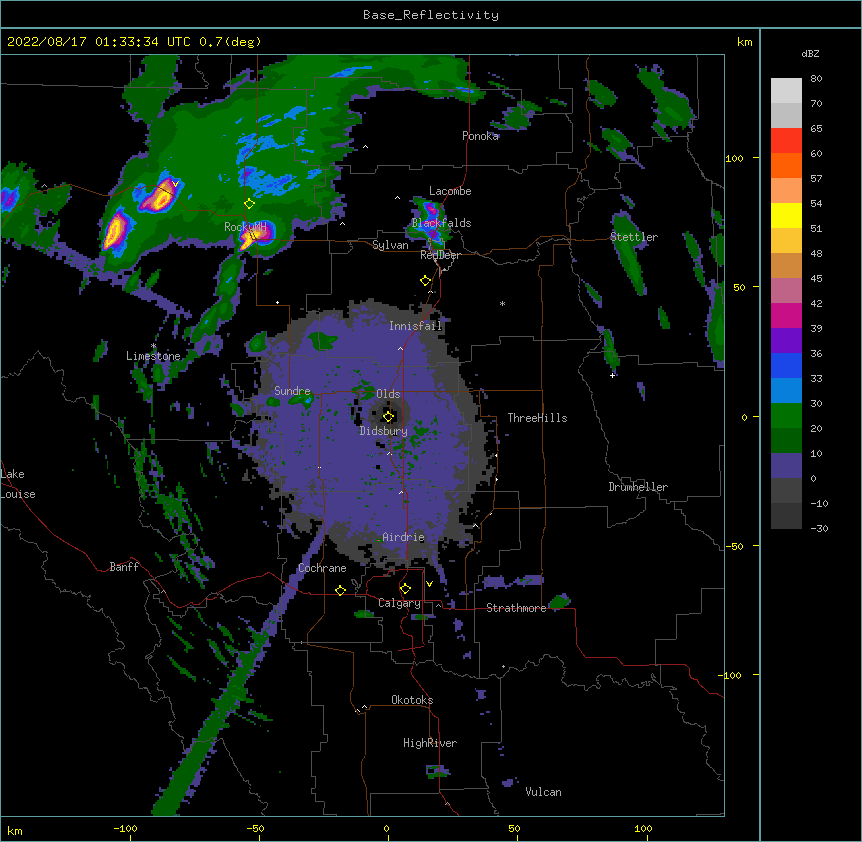Screen dimensions: 862x842
Task: Click the white asterisk marker east of Innisfail
Action: tap(502, 303)
